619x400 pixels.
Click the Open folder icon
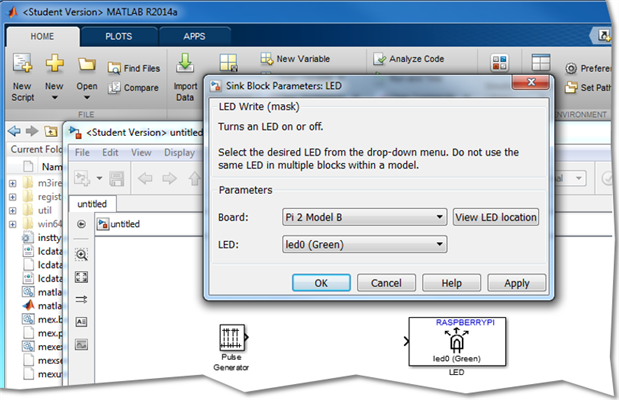(x=86, y=64)
